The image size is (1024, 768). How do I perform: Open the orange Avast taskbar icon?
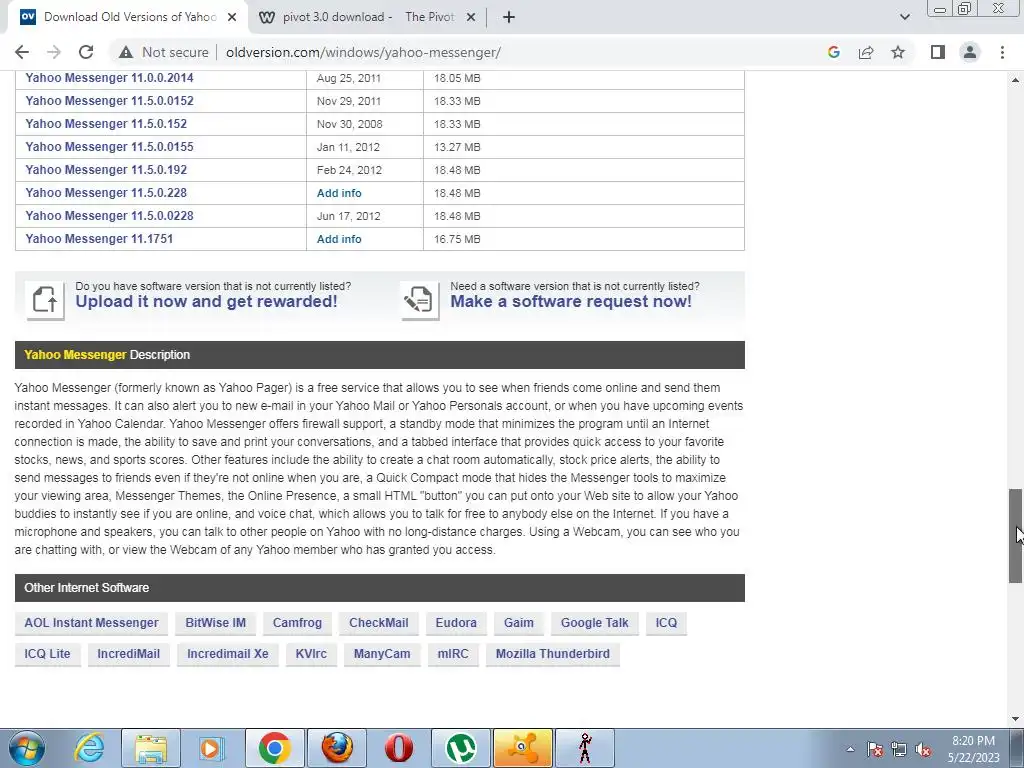pyautogui.click(x=522, y=748)
